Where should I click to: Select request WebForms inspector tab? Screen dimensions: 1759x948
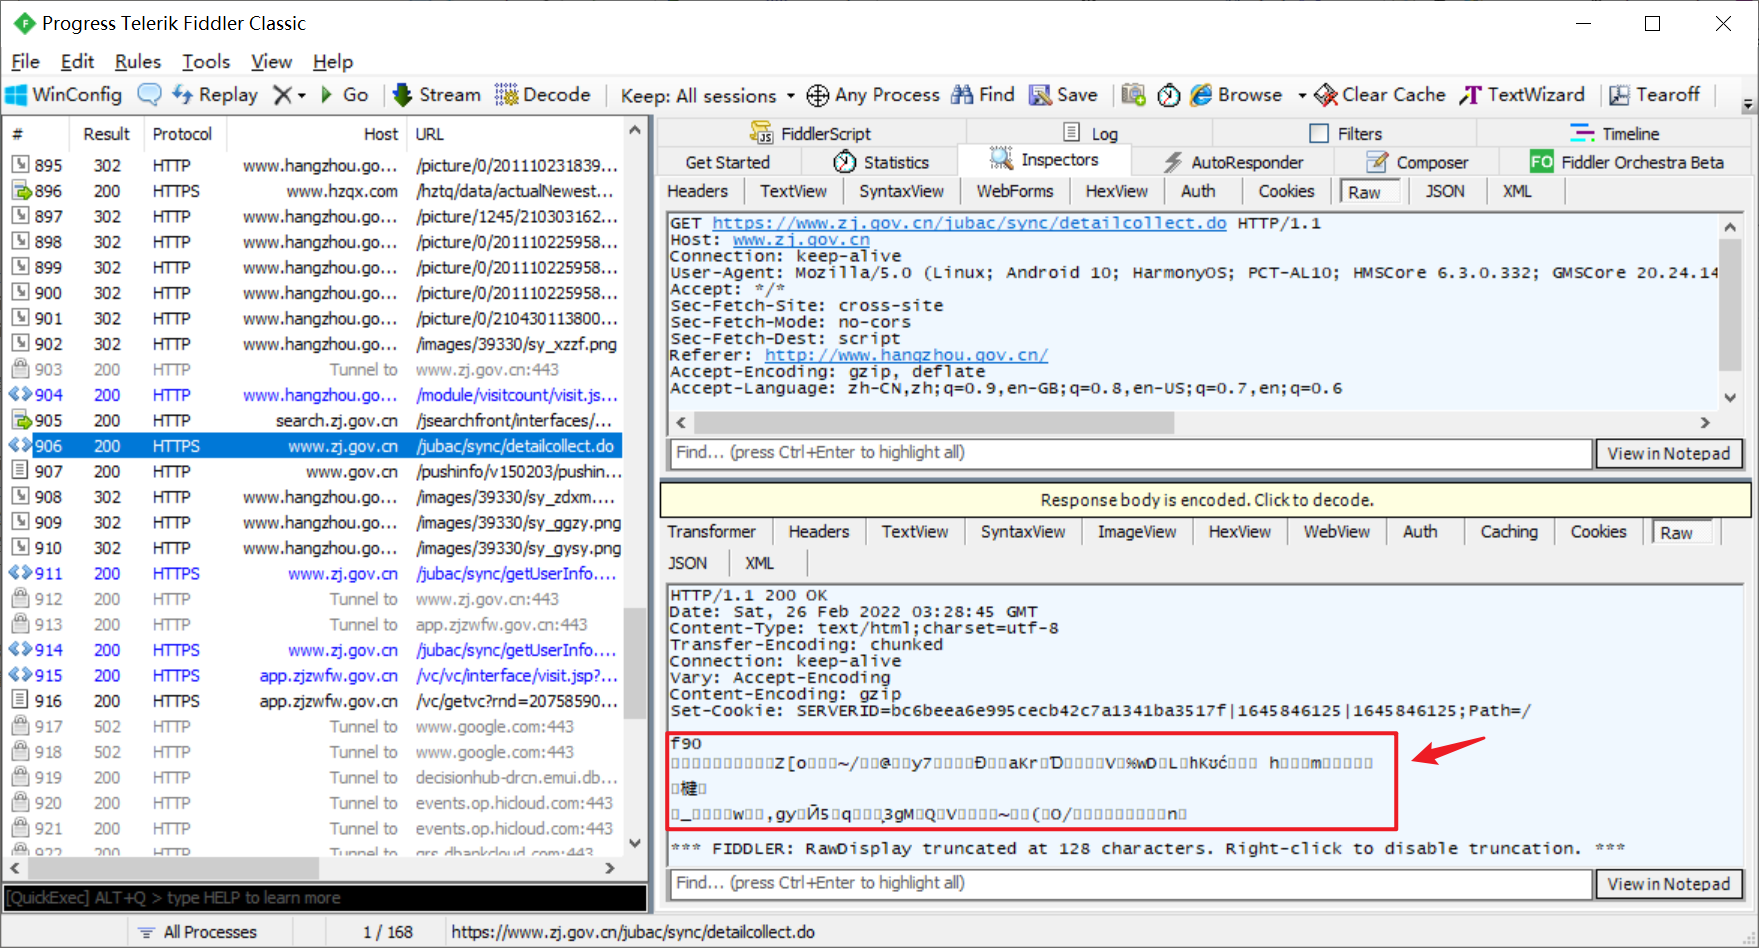point(1015,191)
